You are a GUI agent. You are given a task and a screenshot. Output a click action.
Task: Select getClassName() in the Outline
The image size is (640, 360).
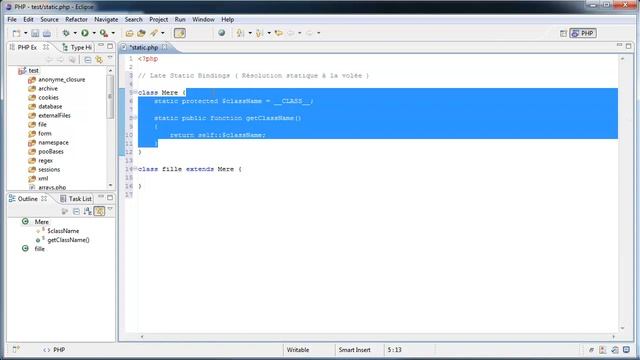point(62,240)
